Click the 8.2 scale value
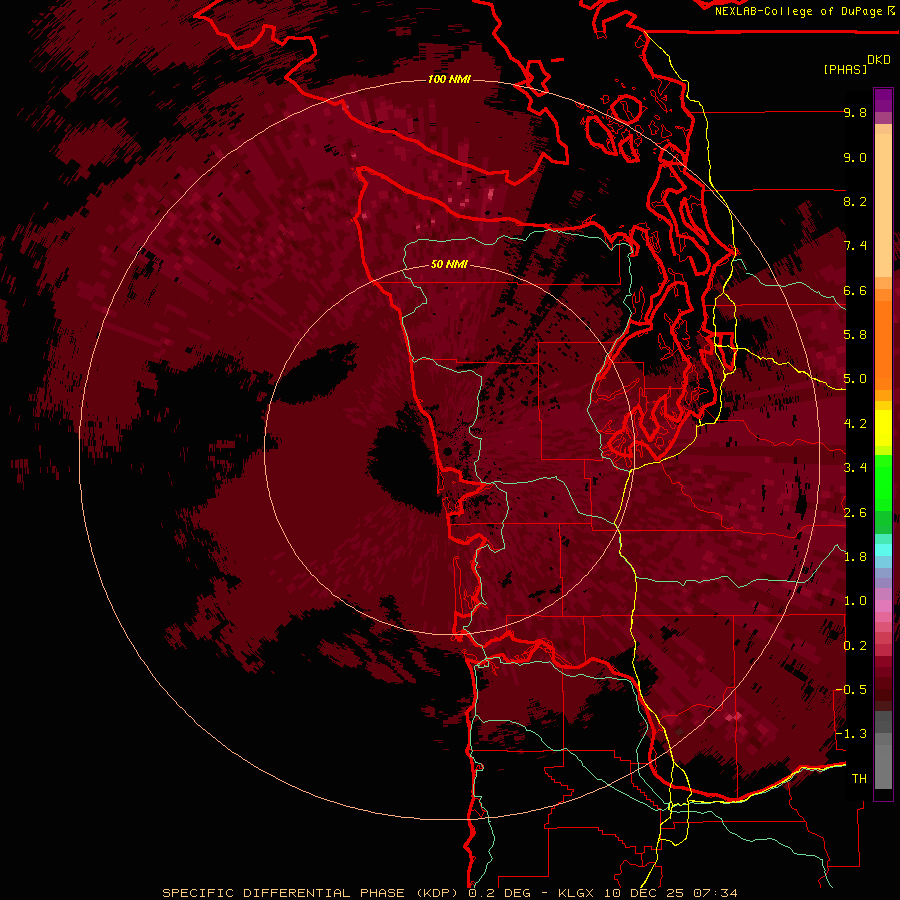The width and height of the screenshot is (900, 900). point(855,201)
